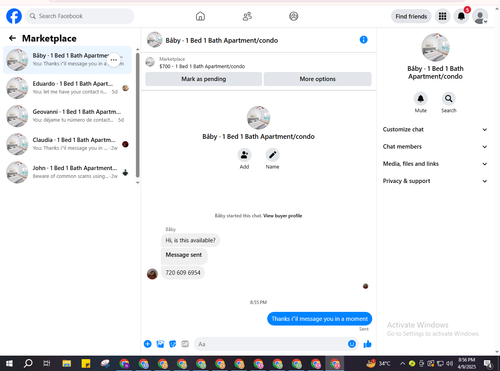This screenshot has height=371, width=500.
Task: Open the Windows Start menu
Action: pos(9,363)
